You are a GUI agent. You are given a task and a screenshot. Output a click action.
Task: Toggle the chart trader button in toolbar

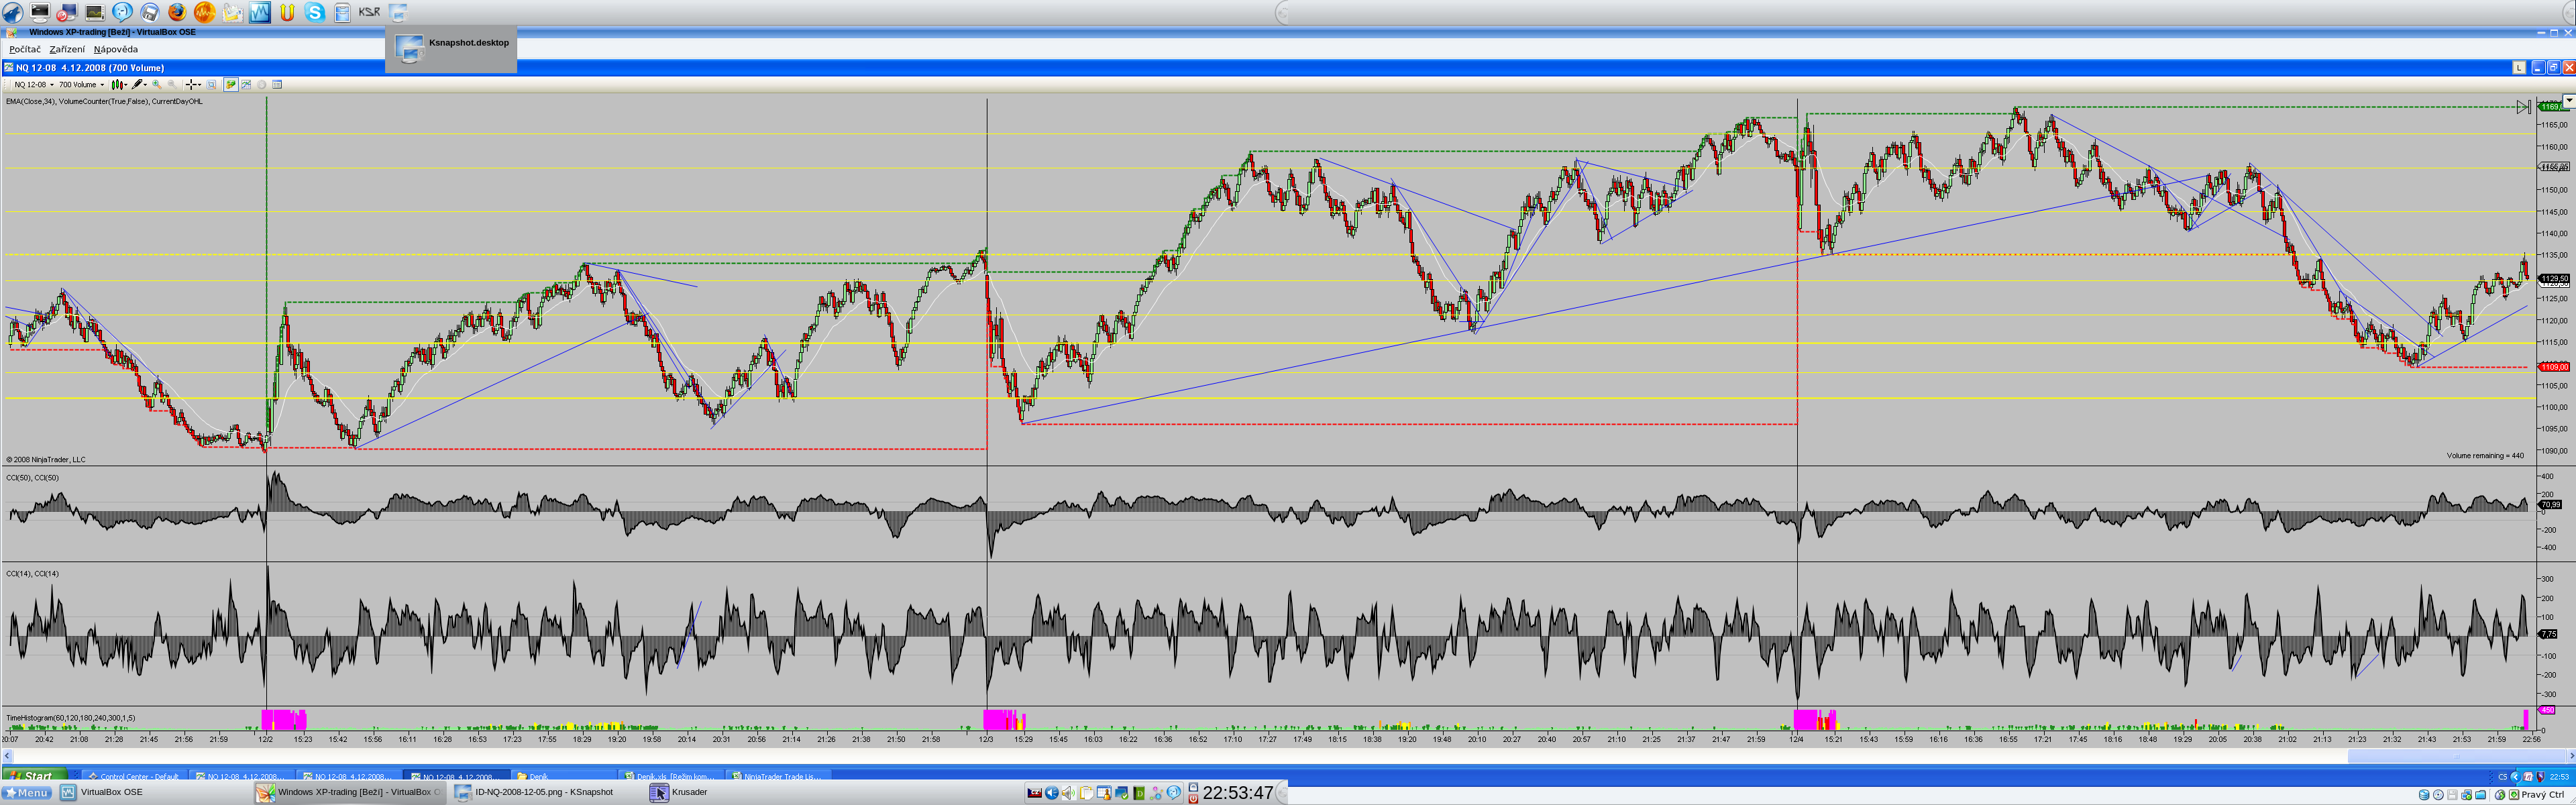tap(231, 85)
